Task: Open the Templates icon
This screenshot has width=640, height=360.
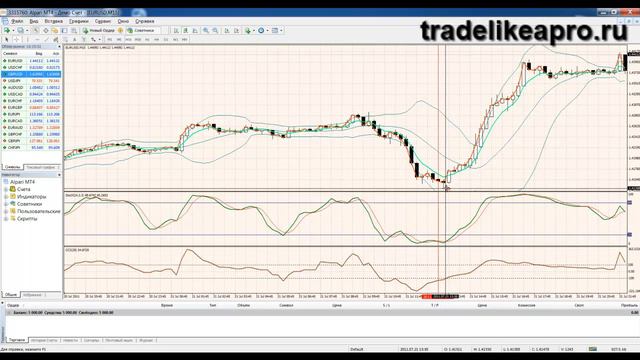Action: point(275,30)
